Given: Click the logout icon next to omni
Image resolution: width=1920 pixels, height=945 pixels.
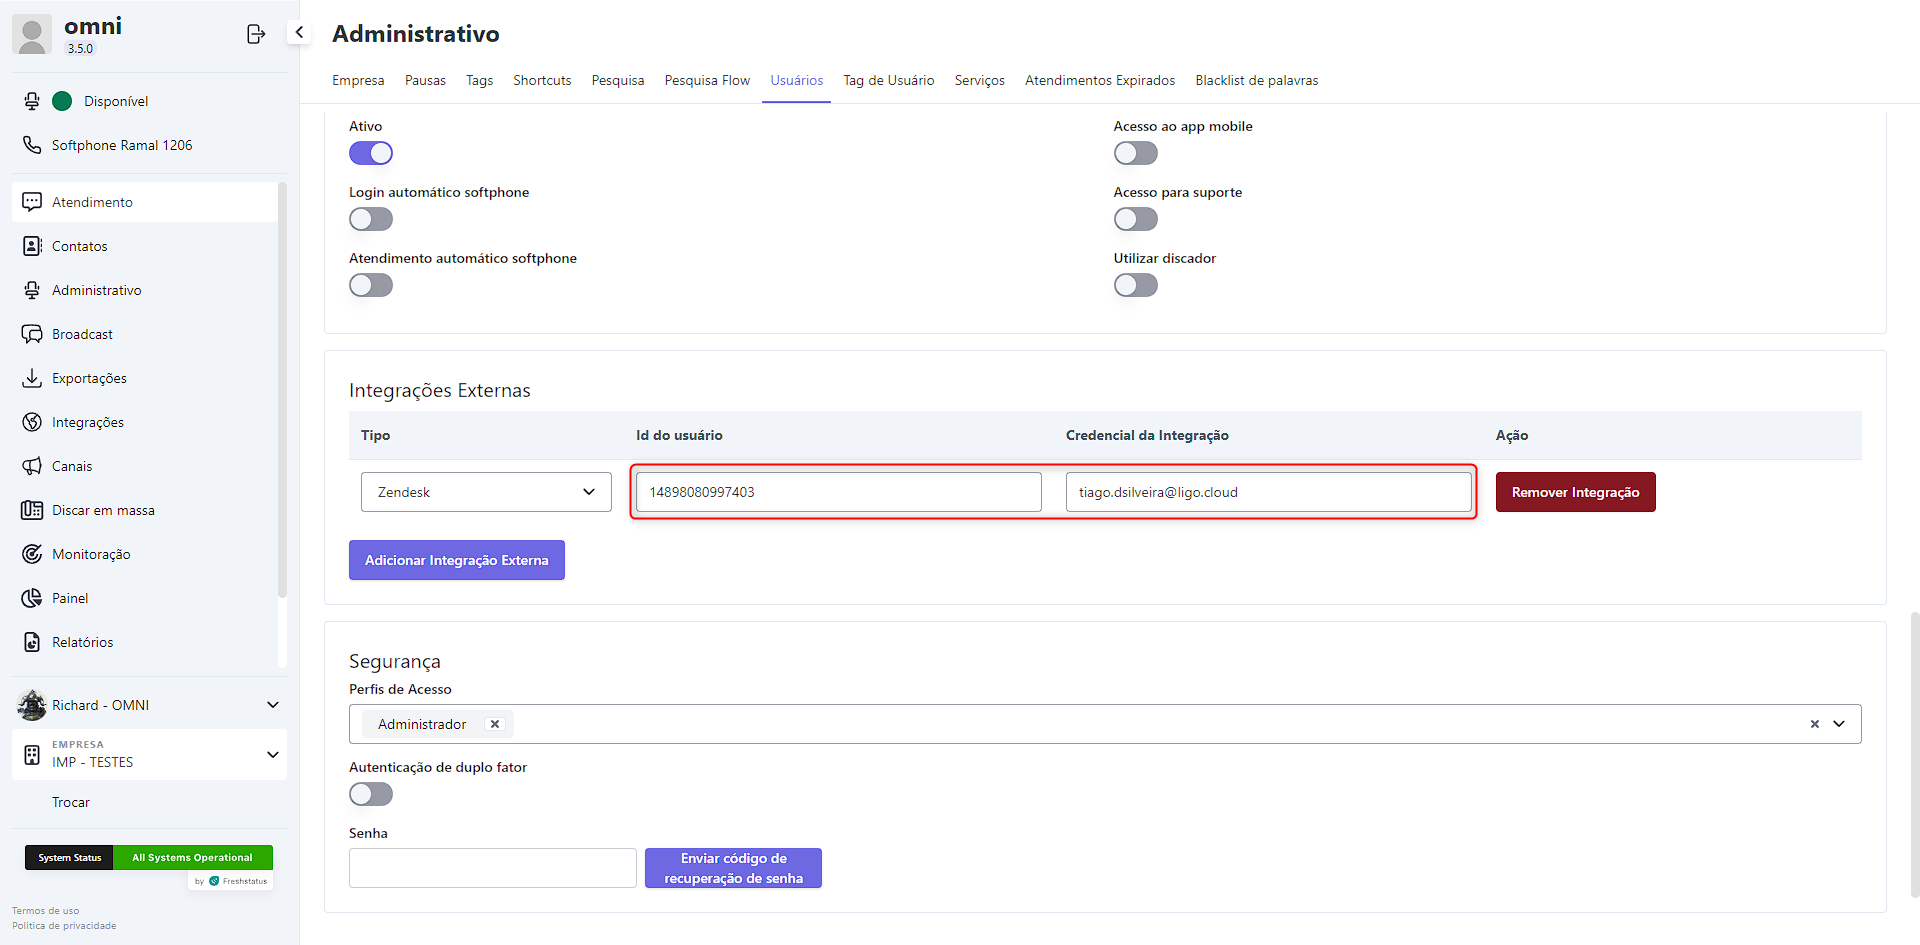Looking at the screenshot, I should coord(255,34).
